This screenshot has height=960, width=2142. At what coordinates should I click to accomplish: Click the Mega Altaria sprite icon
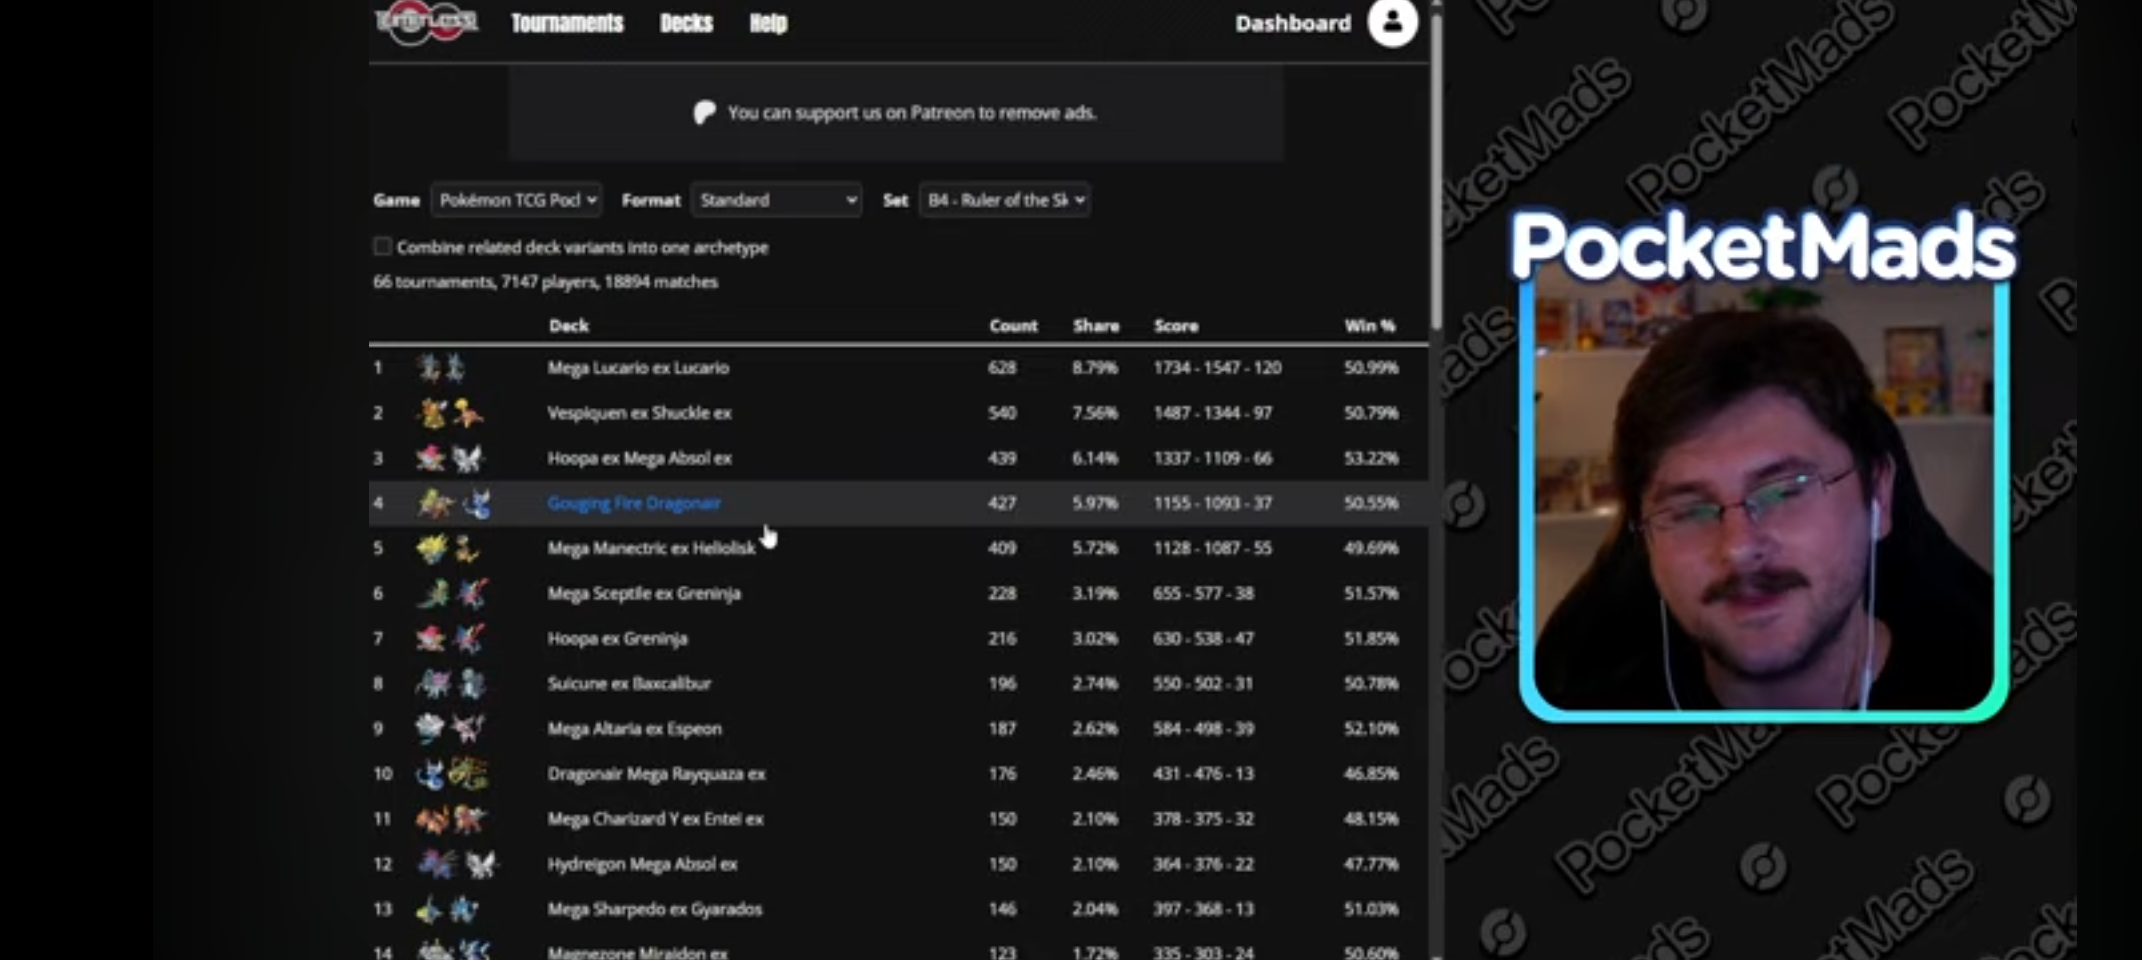tap(430, 729)
